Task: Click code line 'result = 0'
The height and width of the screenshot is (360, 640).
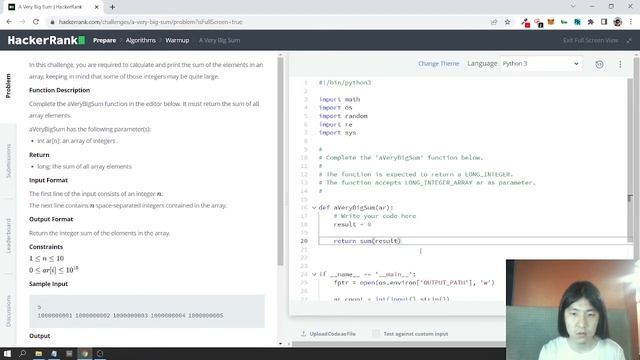Action: 352,224
